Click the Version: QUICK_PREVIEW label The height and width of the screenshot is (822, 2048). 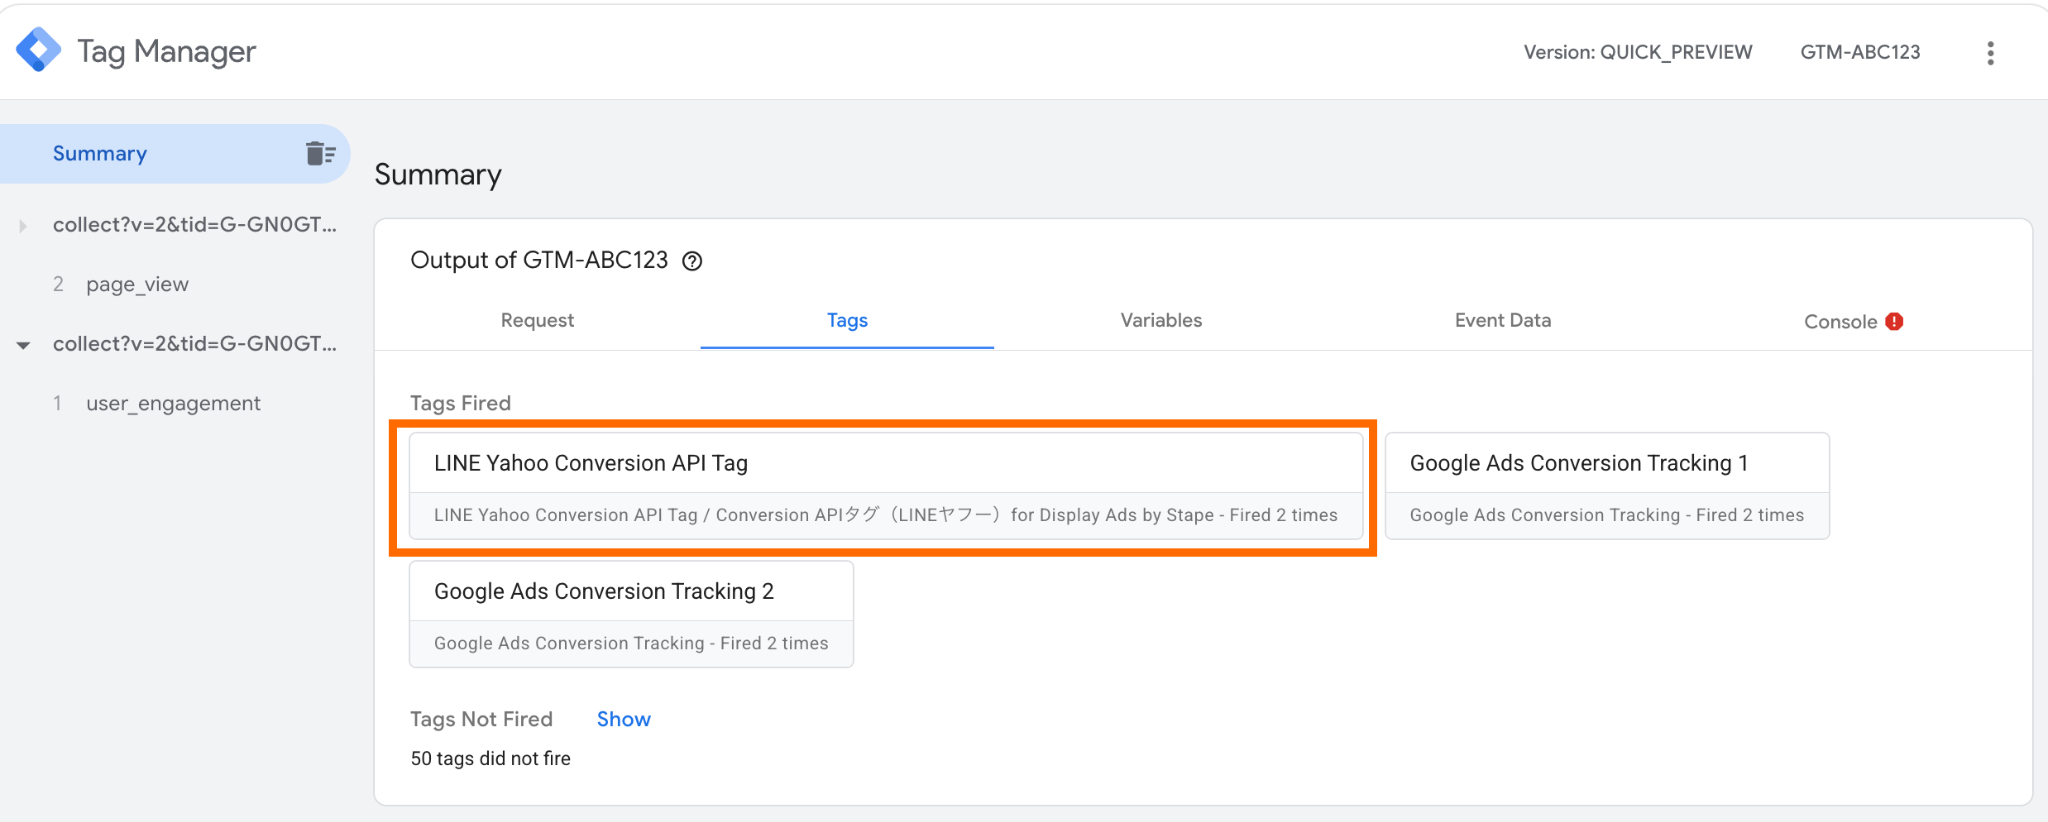point(1638,52)
